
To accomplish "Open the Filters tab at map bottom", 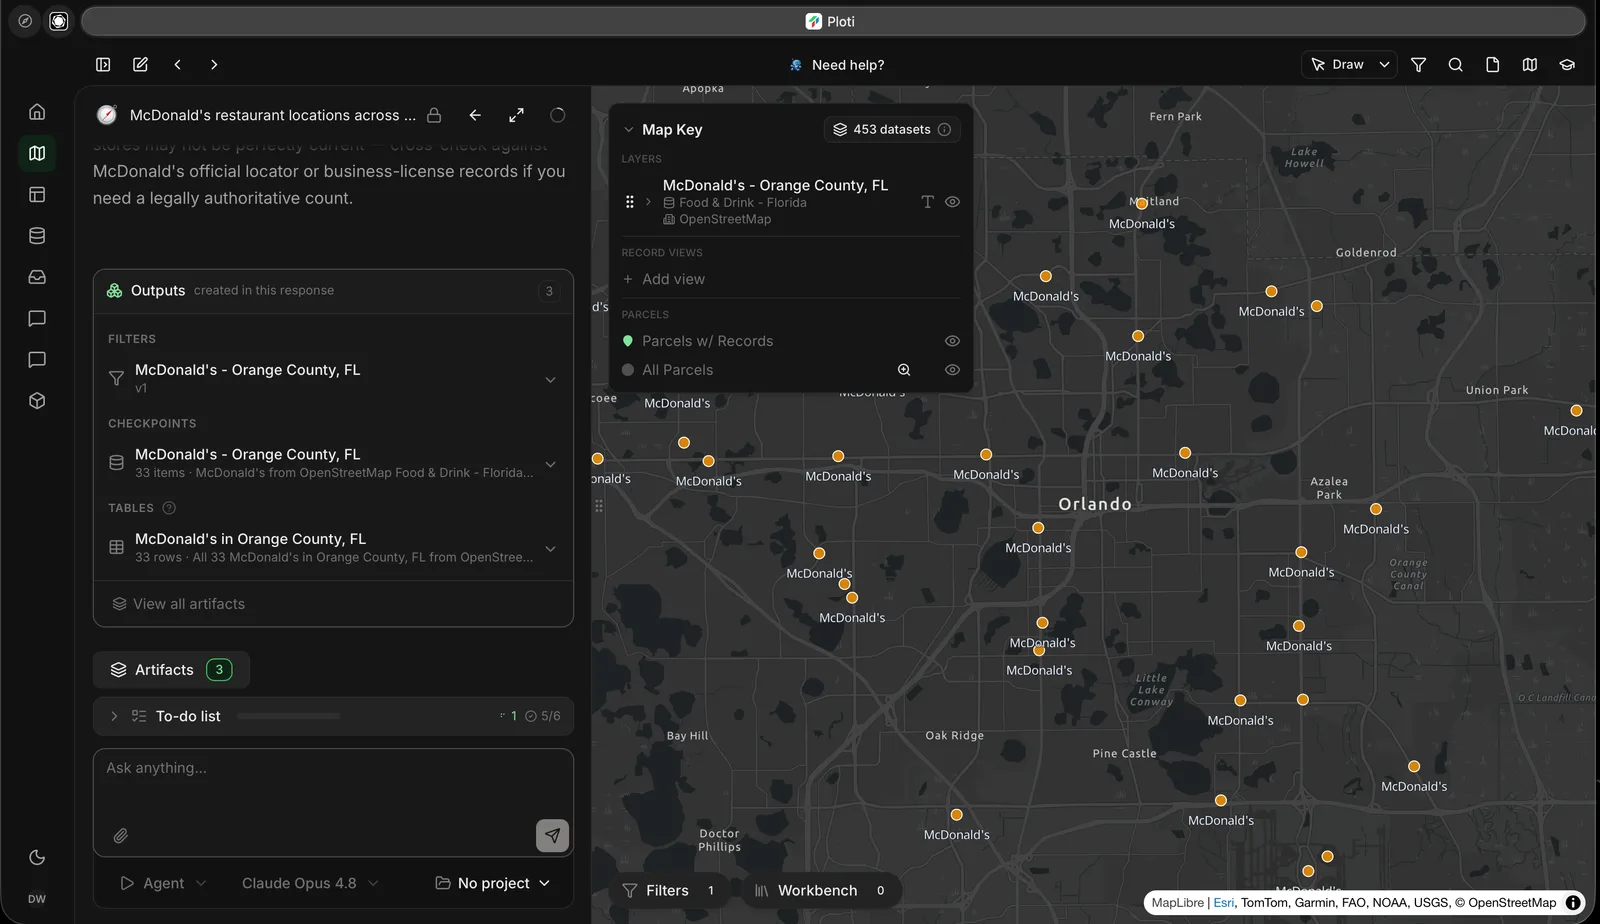I will [x=668, y=890].
